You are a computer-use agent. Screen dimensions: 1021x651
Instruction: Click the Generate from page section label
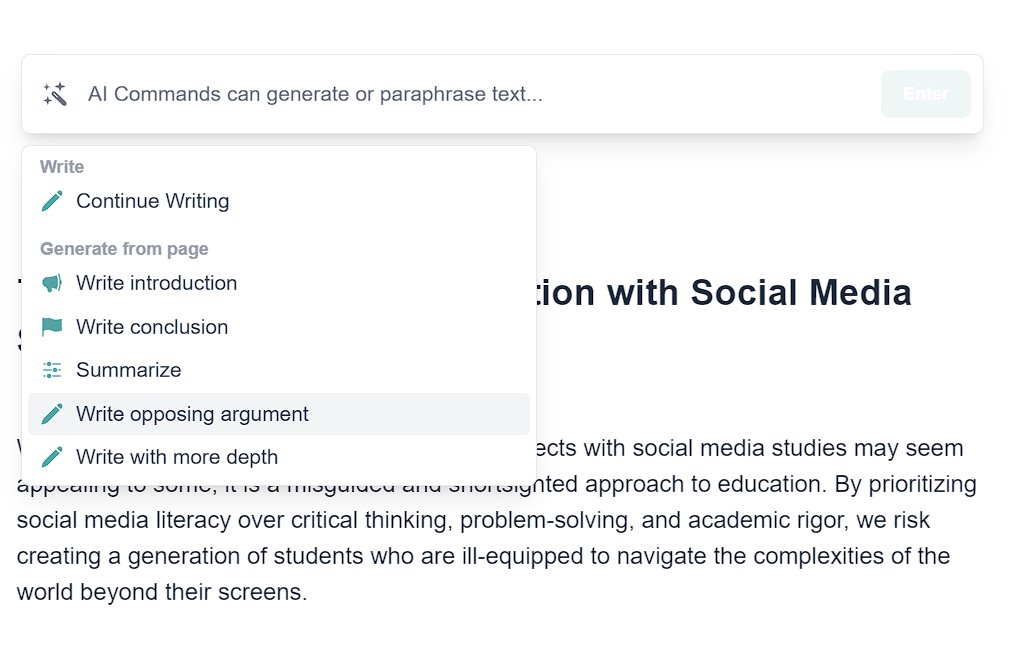(124, 249)
